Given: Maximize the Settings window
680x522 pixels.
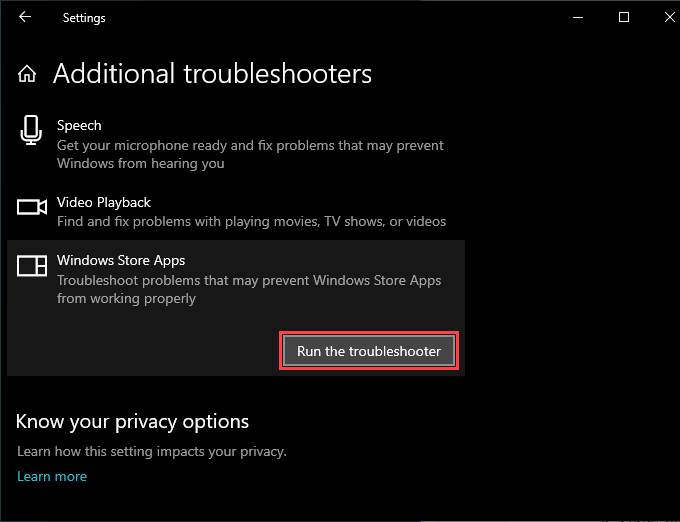Looking at the screenshot, I should click(624, 17).
